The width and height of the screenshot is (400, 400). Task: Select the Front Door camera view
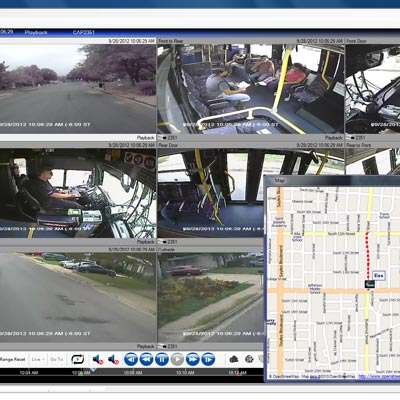point(373,89)
